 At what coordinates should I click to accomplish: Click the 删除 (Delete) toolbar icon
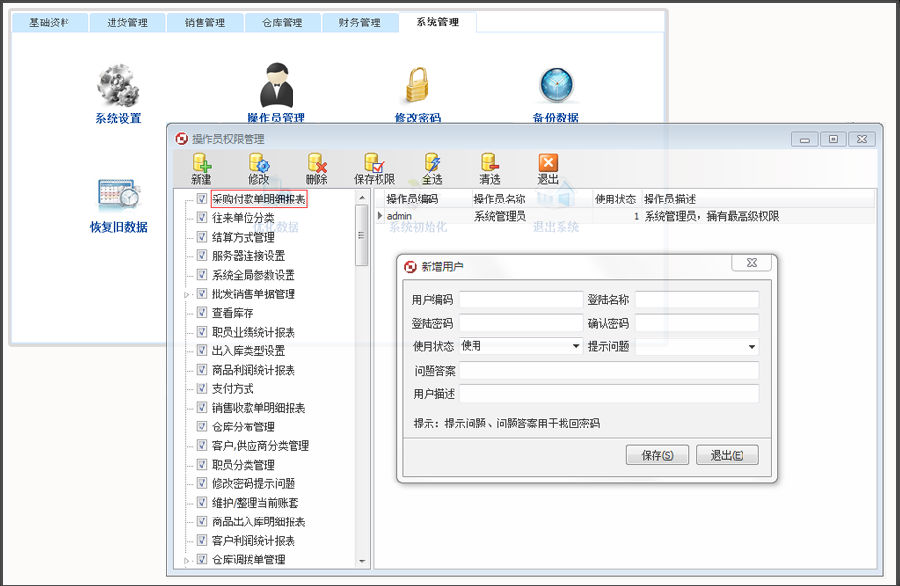(x=317, y=163)
